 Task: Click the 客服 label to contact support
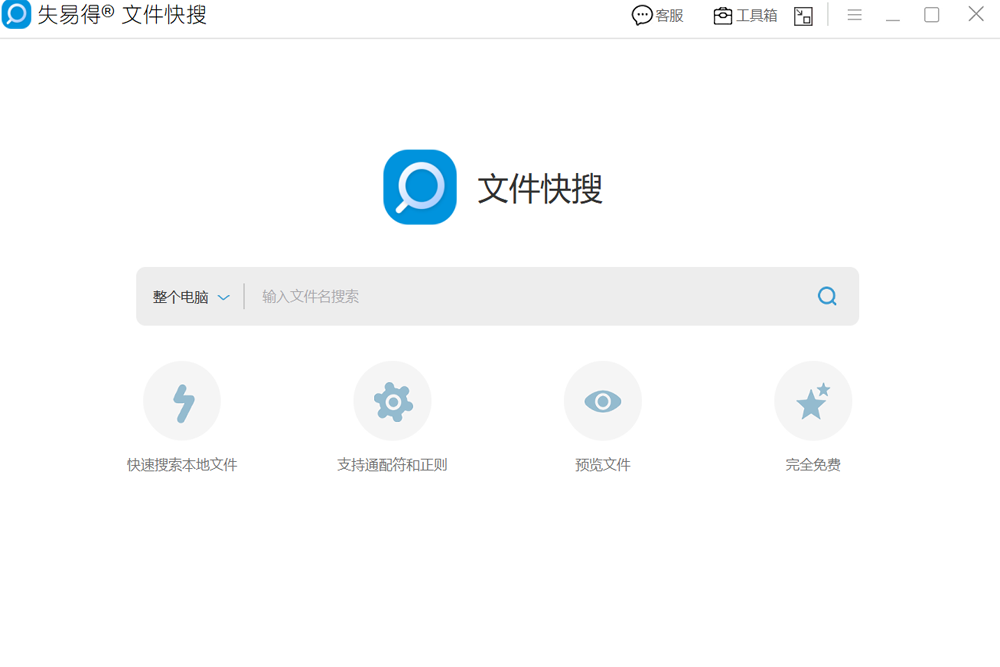point(668,15)
